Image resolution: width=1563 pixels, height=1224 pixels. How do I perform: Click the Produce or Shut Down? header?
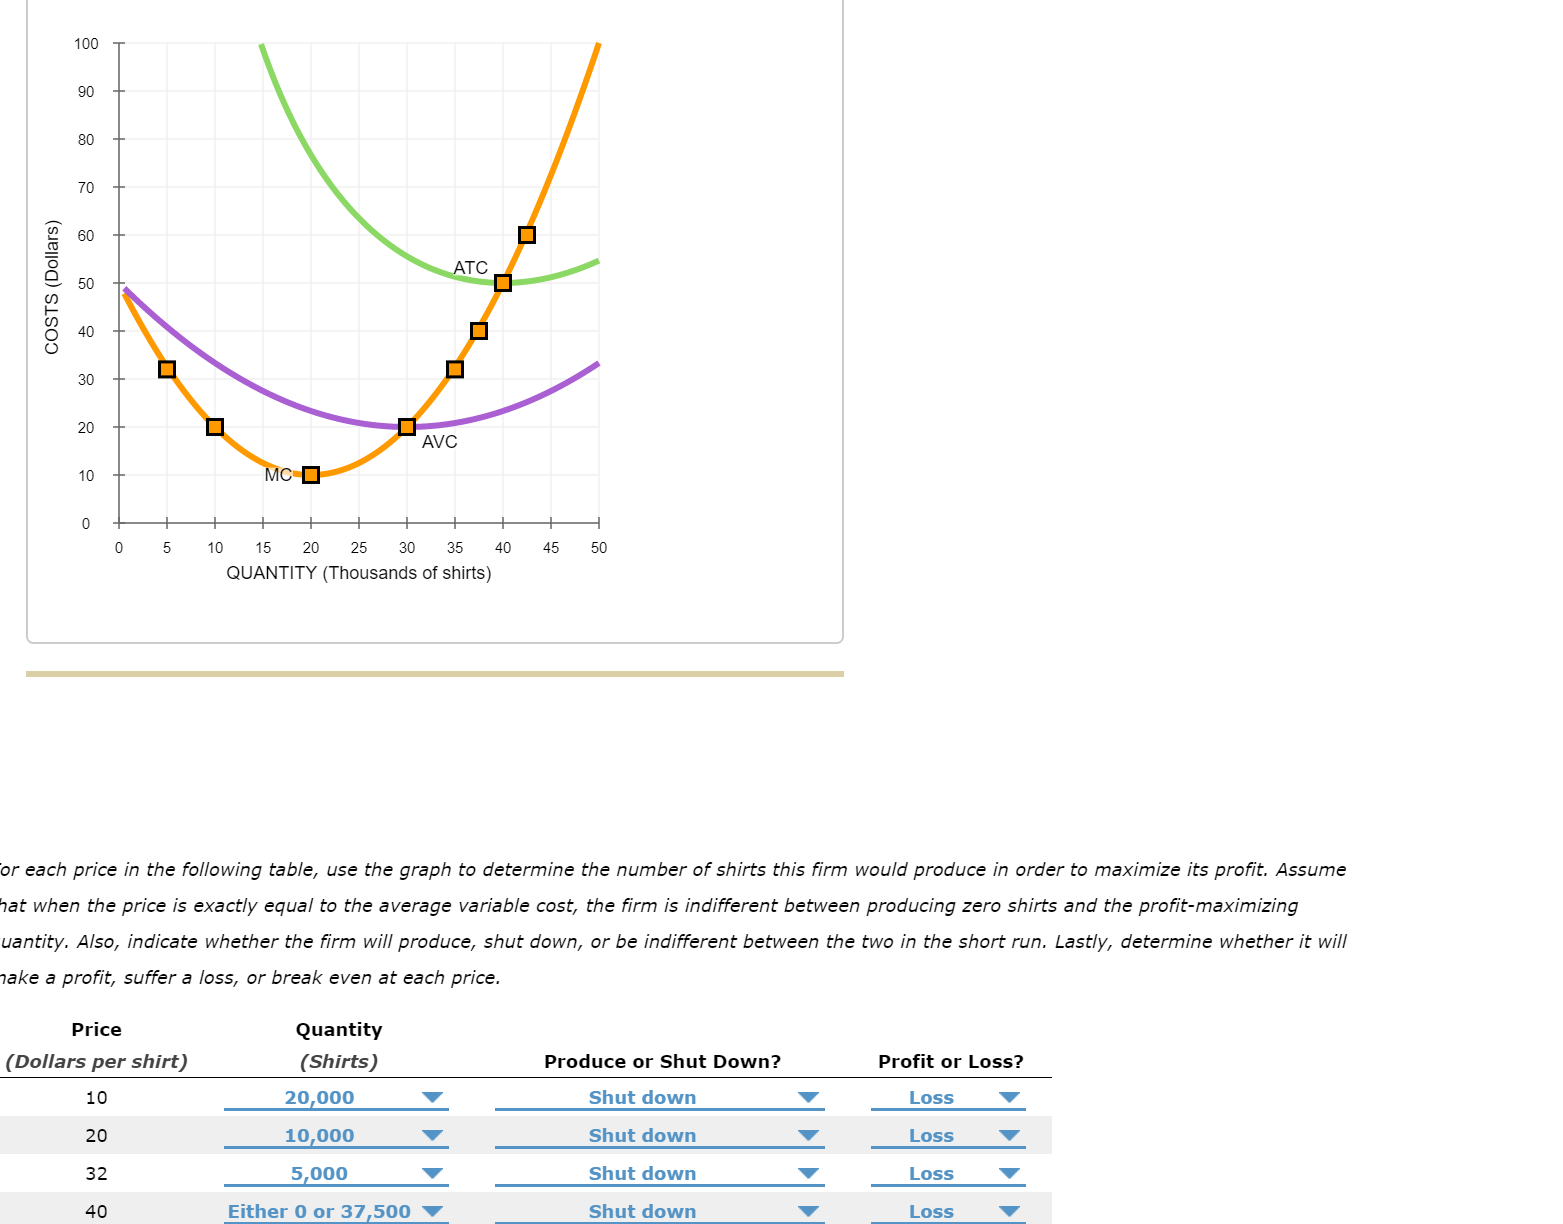[x=662, y=1062]
